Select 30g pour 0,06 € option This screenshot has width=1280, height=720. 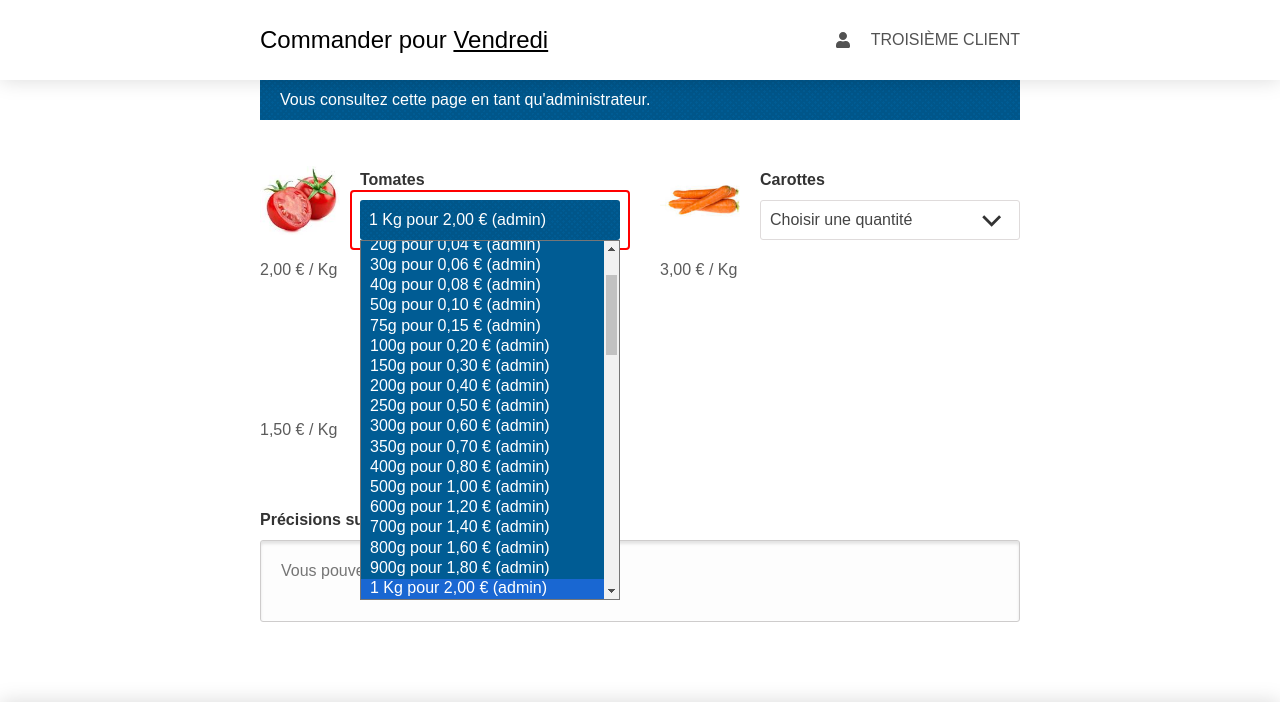click(455, 265)
